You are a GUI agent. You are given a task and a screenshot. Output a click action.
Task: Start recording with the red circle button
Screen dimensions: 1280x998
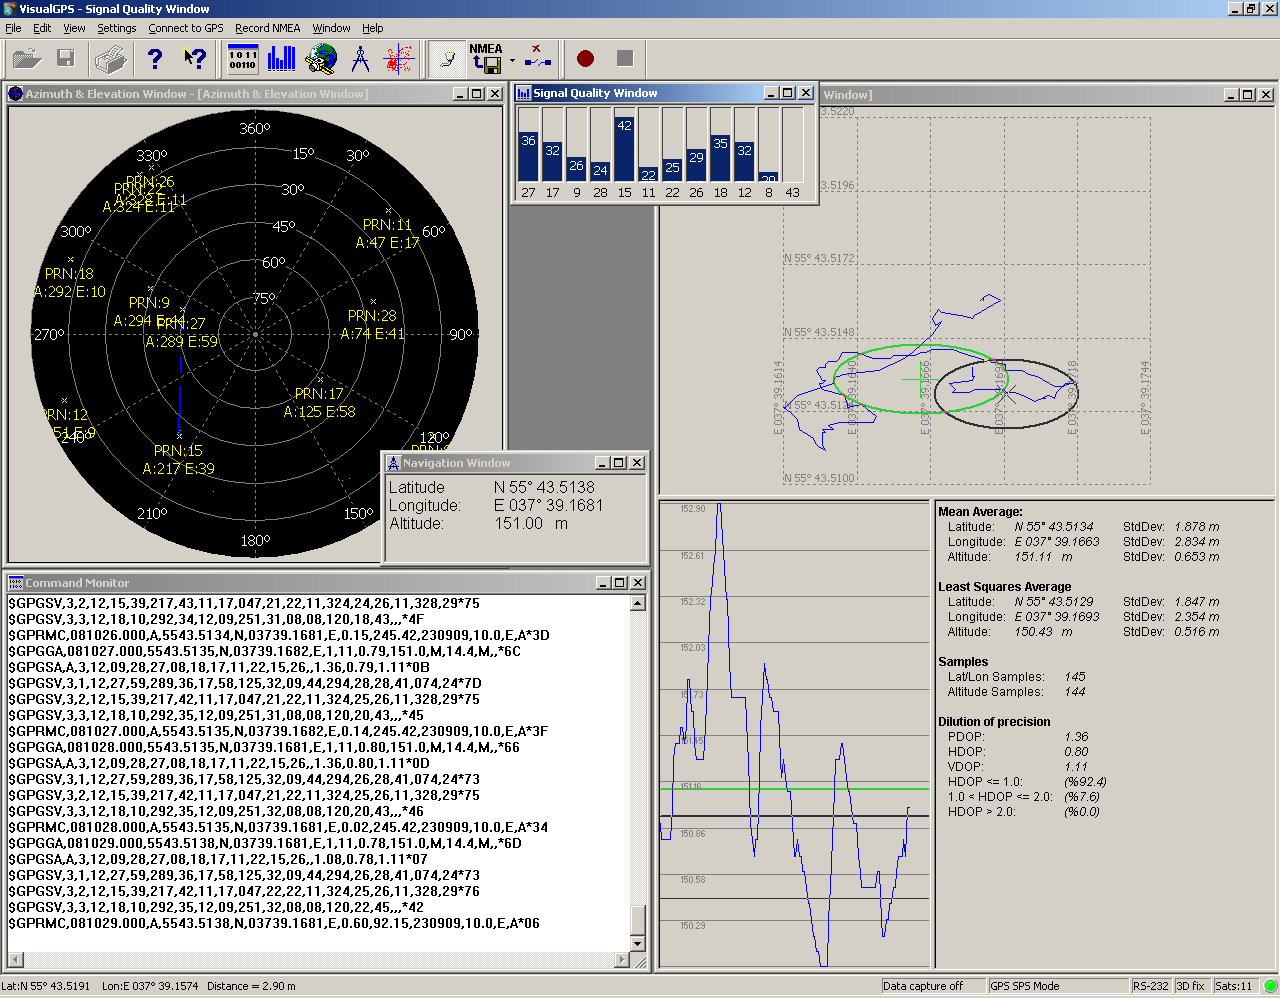[586, 59]
